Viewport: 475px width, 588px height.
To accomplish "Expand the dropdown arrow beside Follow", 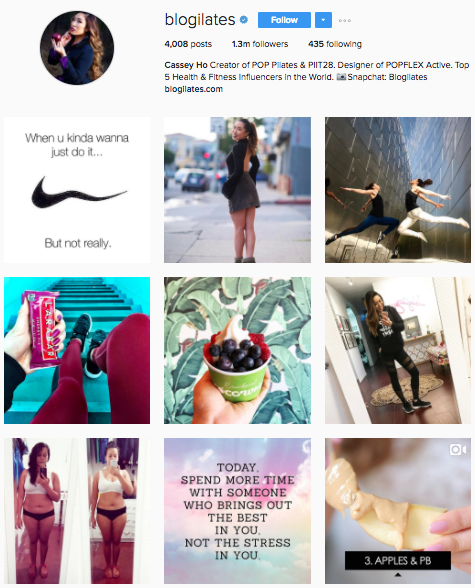I will 323,20.
